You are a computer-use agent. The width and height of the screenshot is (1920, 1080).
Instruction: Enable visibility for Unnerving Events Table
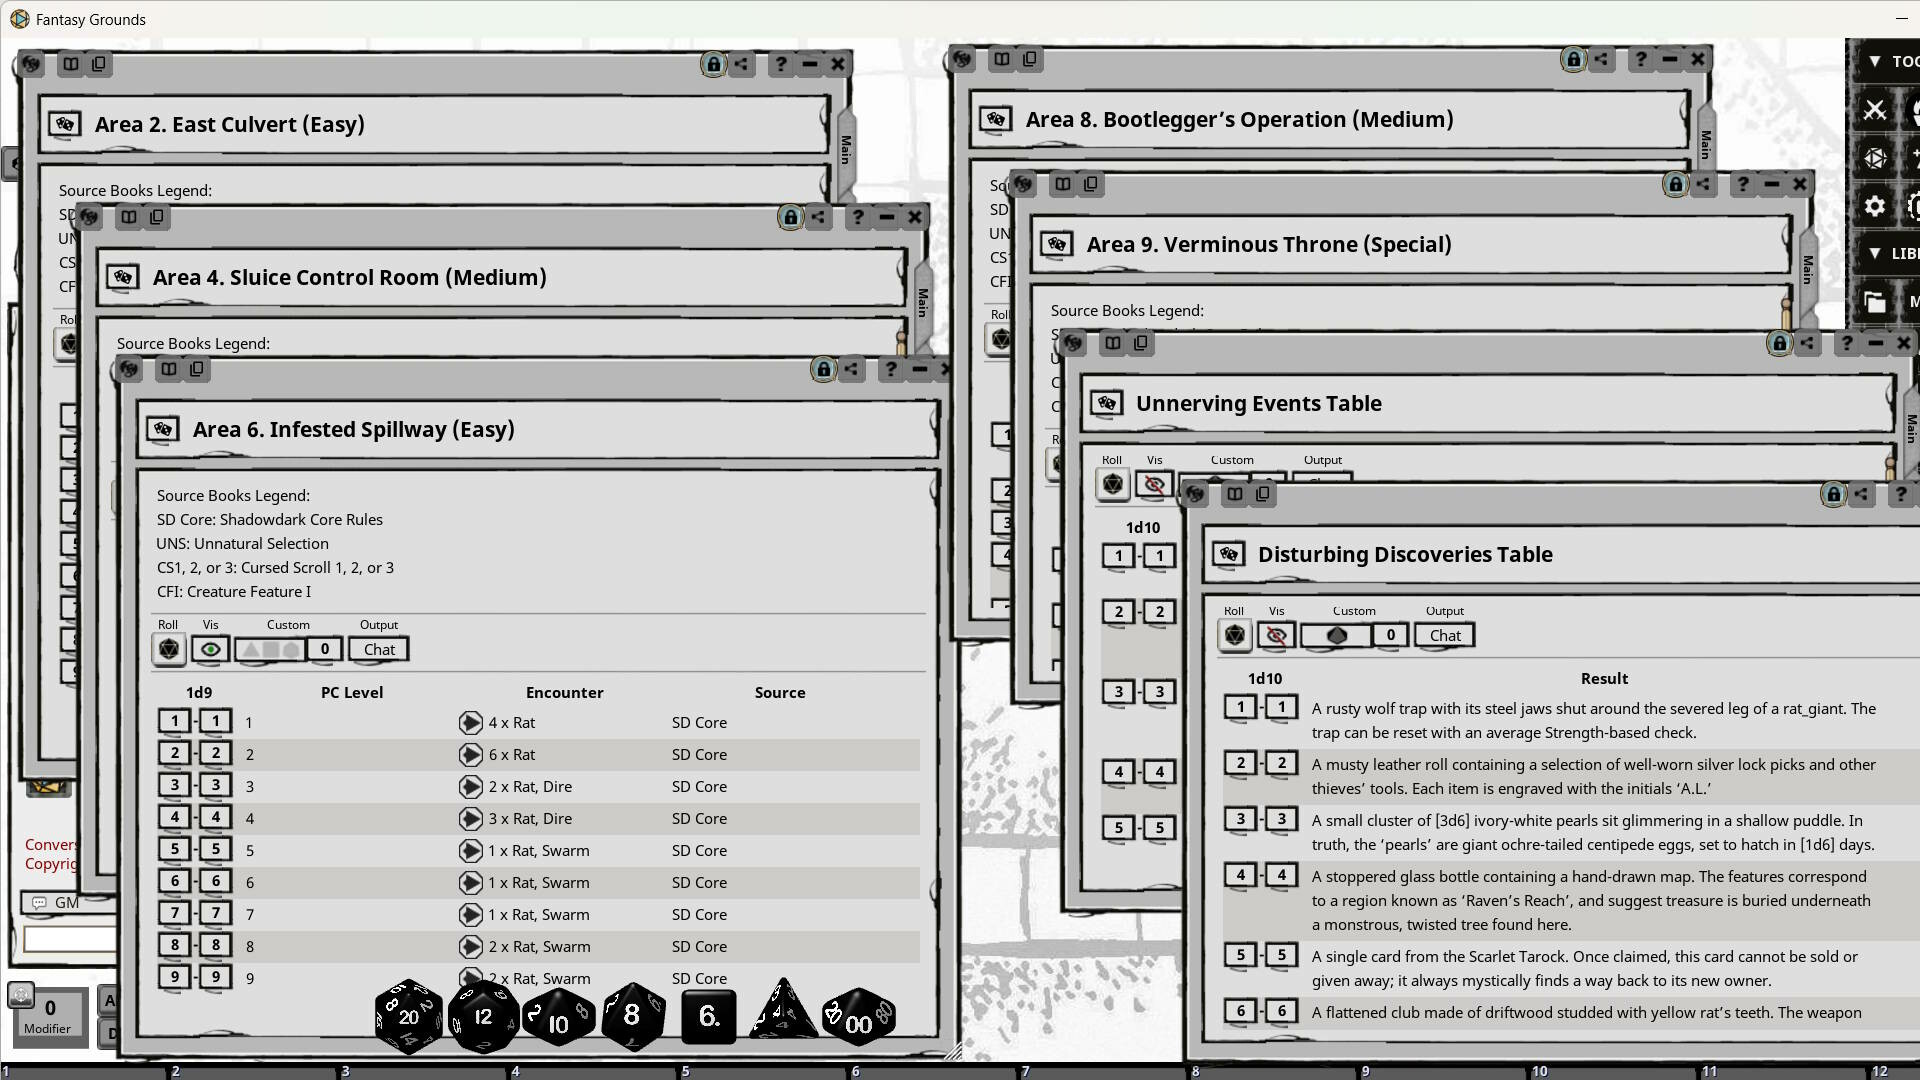(x=1154, y=483)
